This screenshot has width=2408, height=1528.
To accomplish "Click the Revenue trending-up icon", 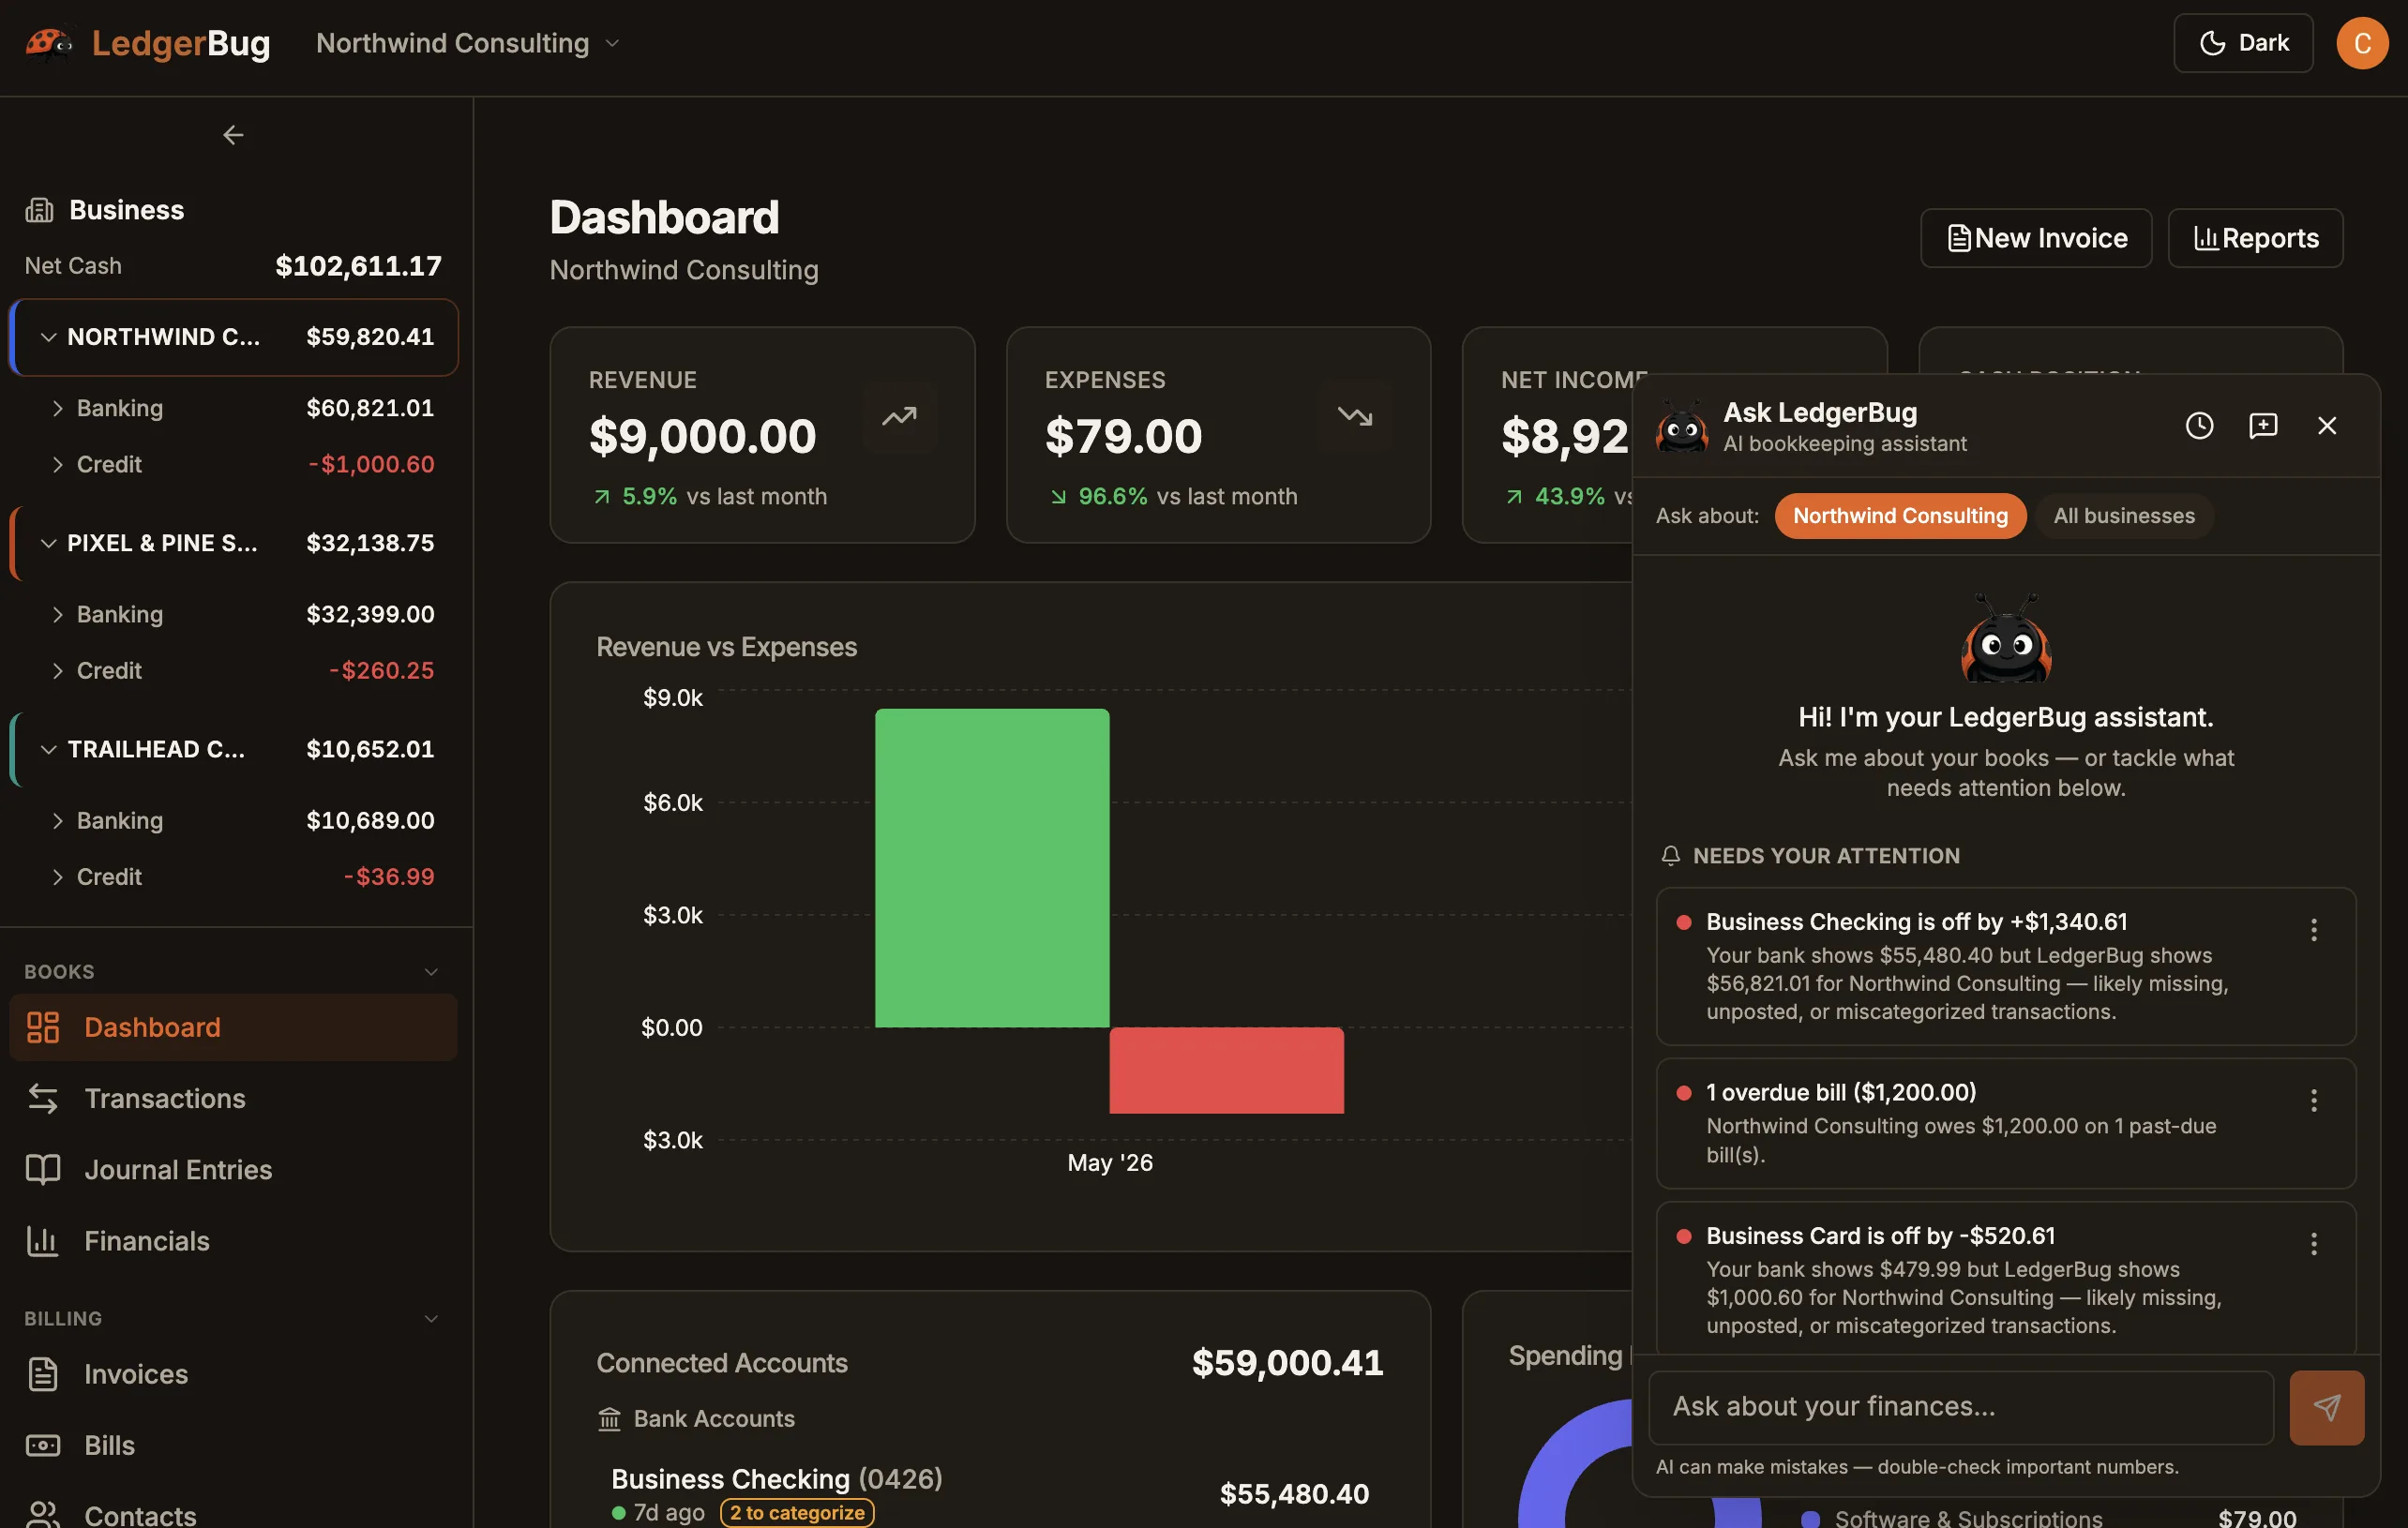I will click(899, 416).
